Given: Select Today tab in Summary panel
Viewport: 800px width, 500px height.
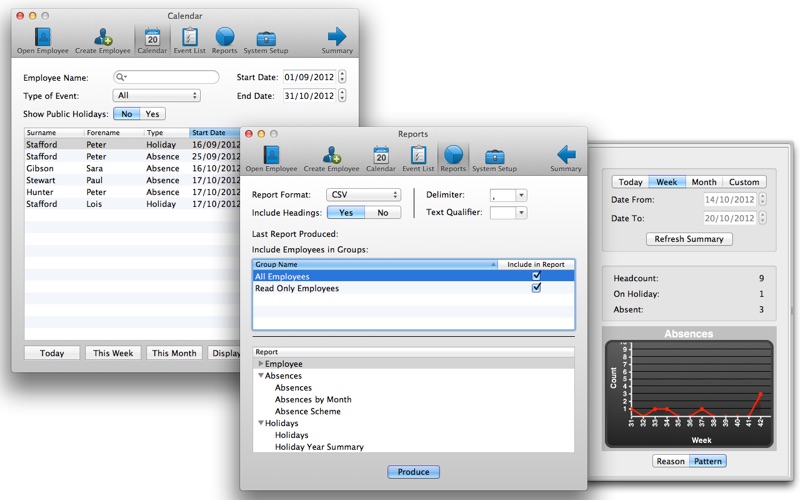Looking at the screenshot, I should [630, 182].
